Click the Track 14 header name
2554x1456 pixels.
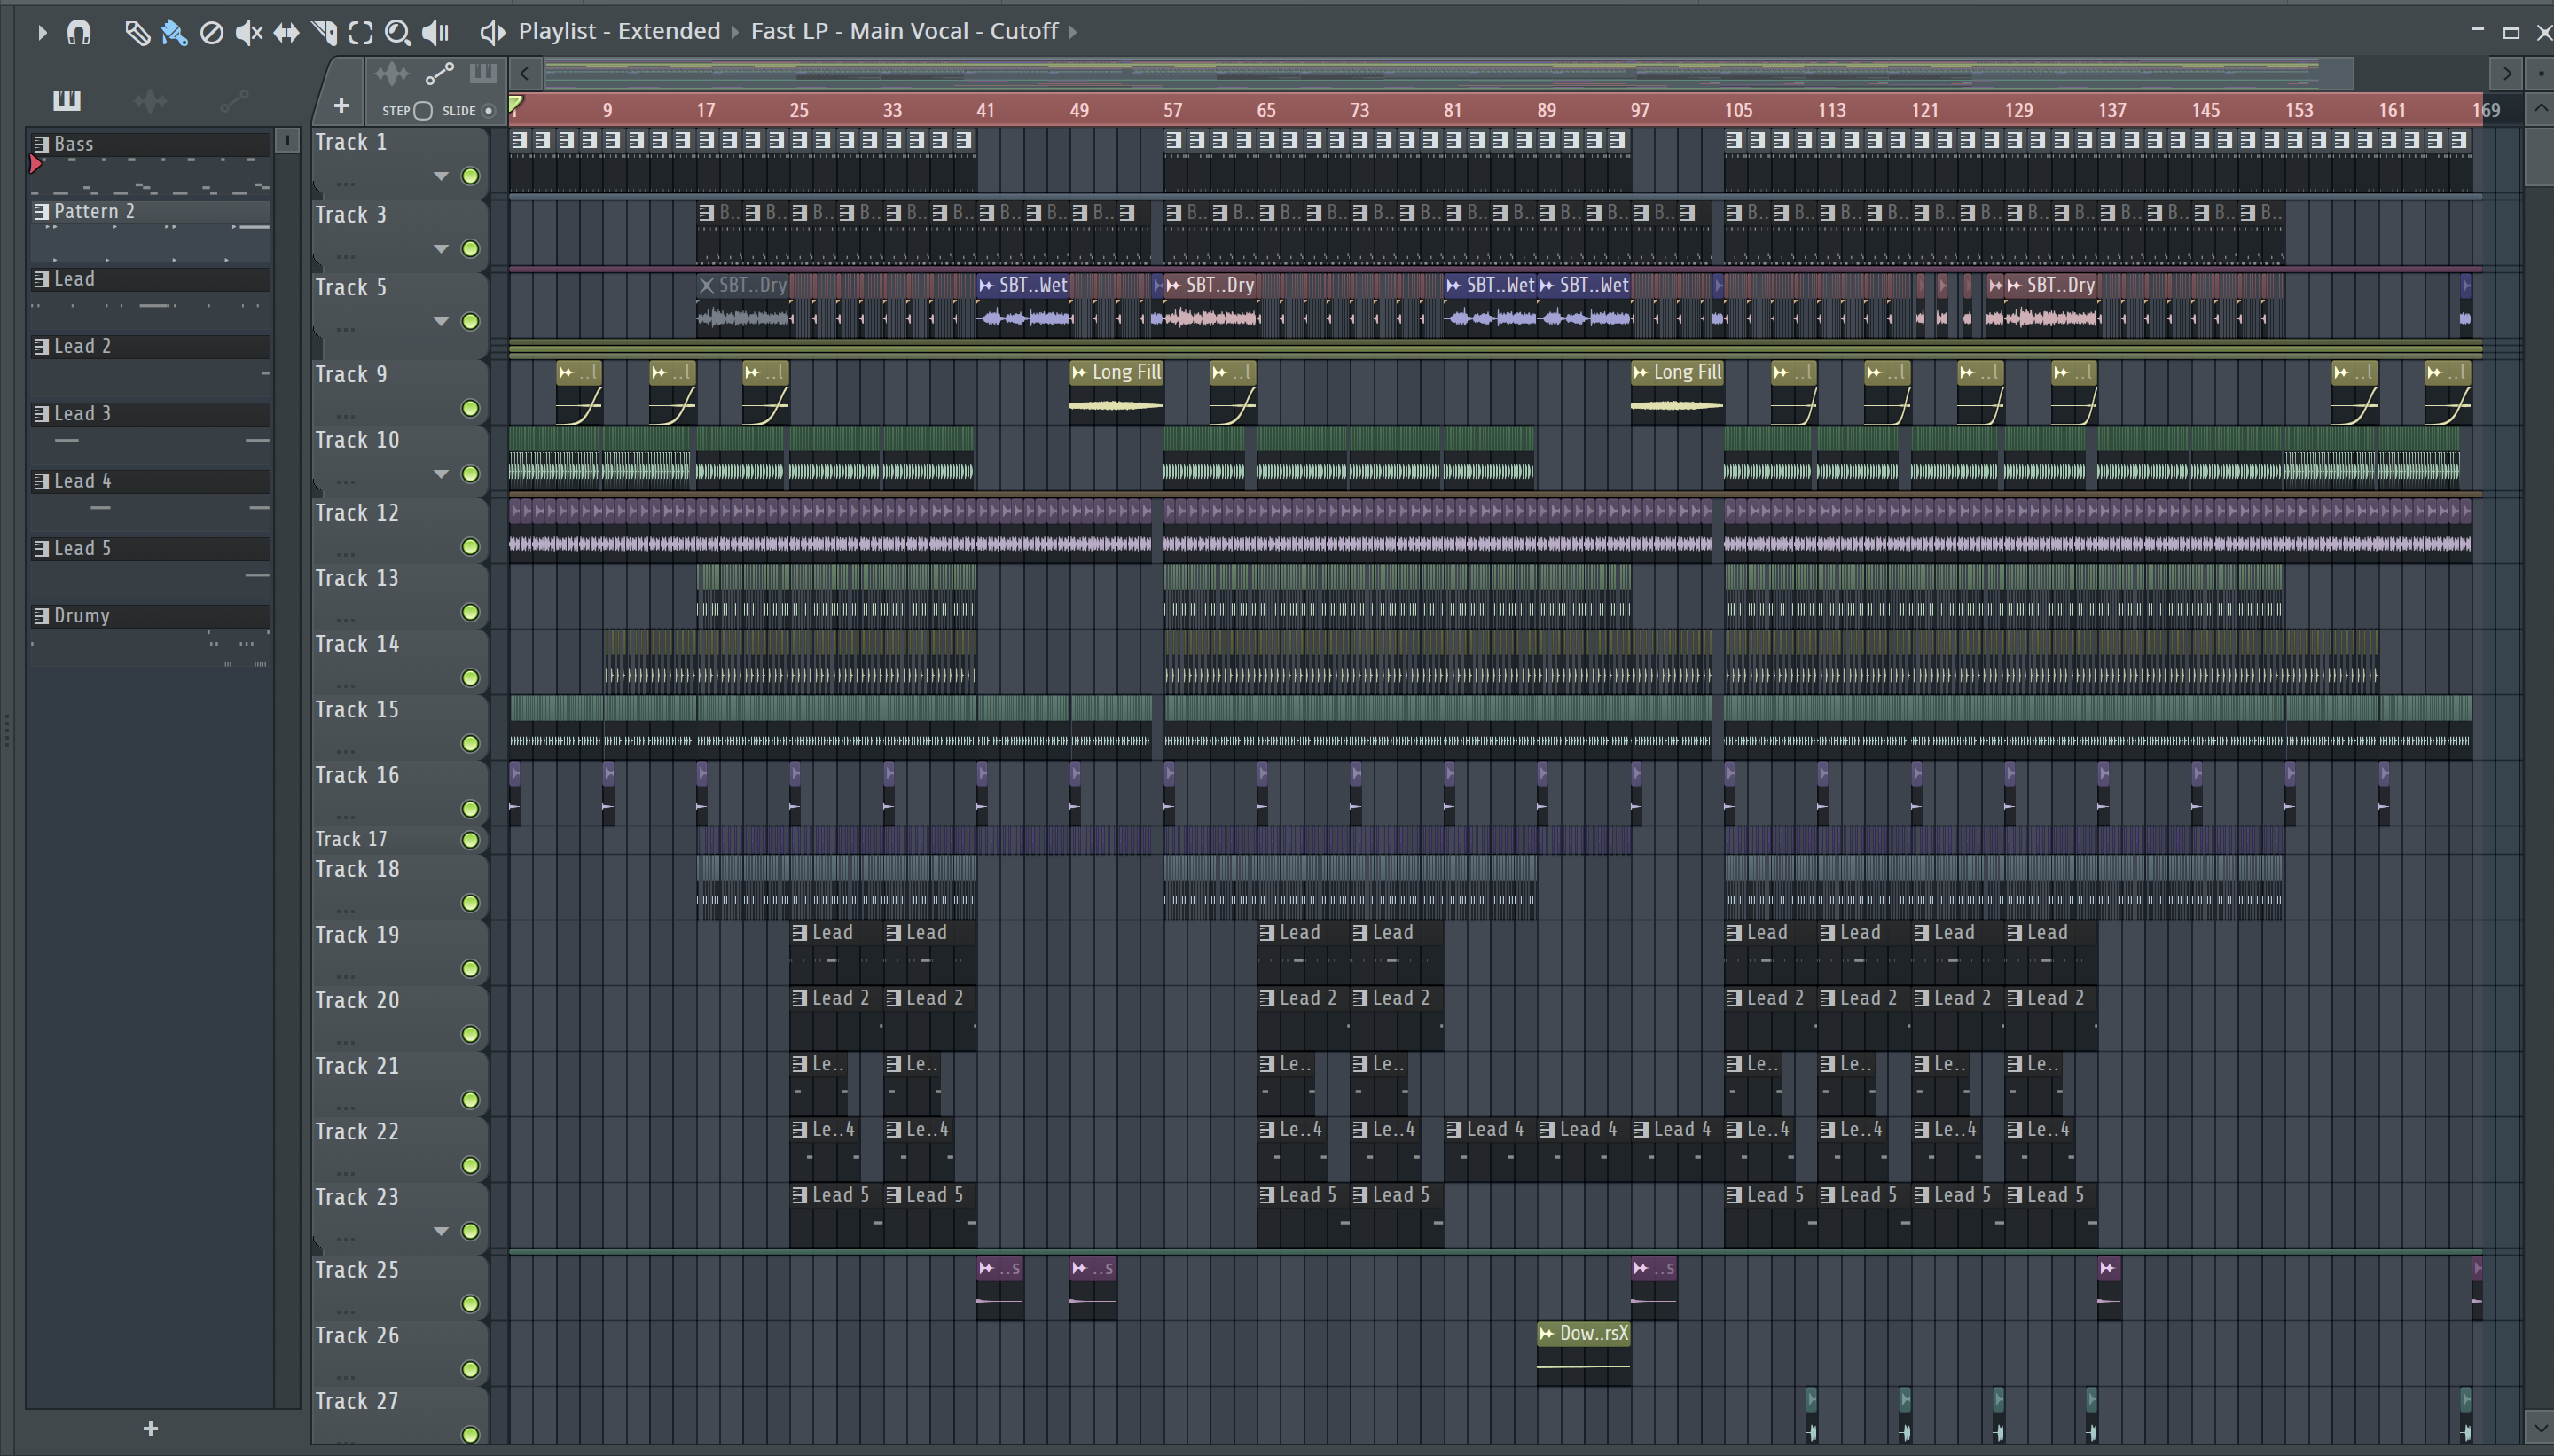click(357, 644)
